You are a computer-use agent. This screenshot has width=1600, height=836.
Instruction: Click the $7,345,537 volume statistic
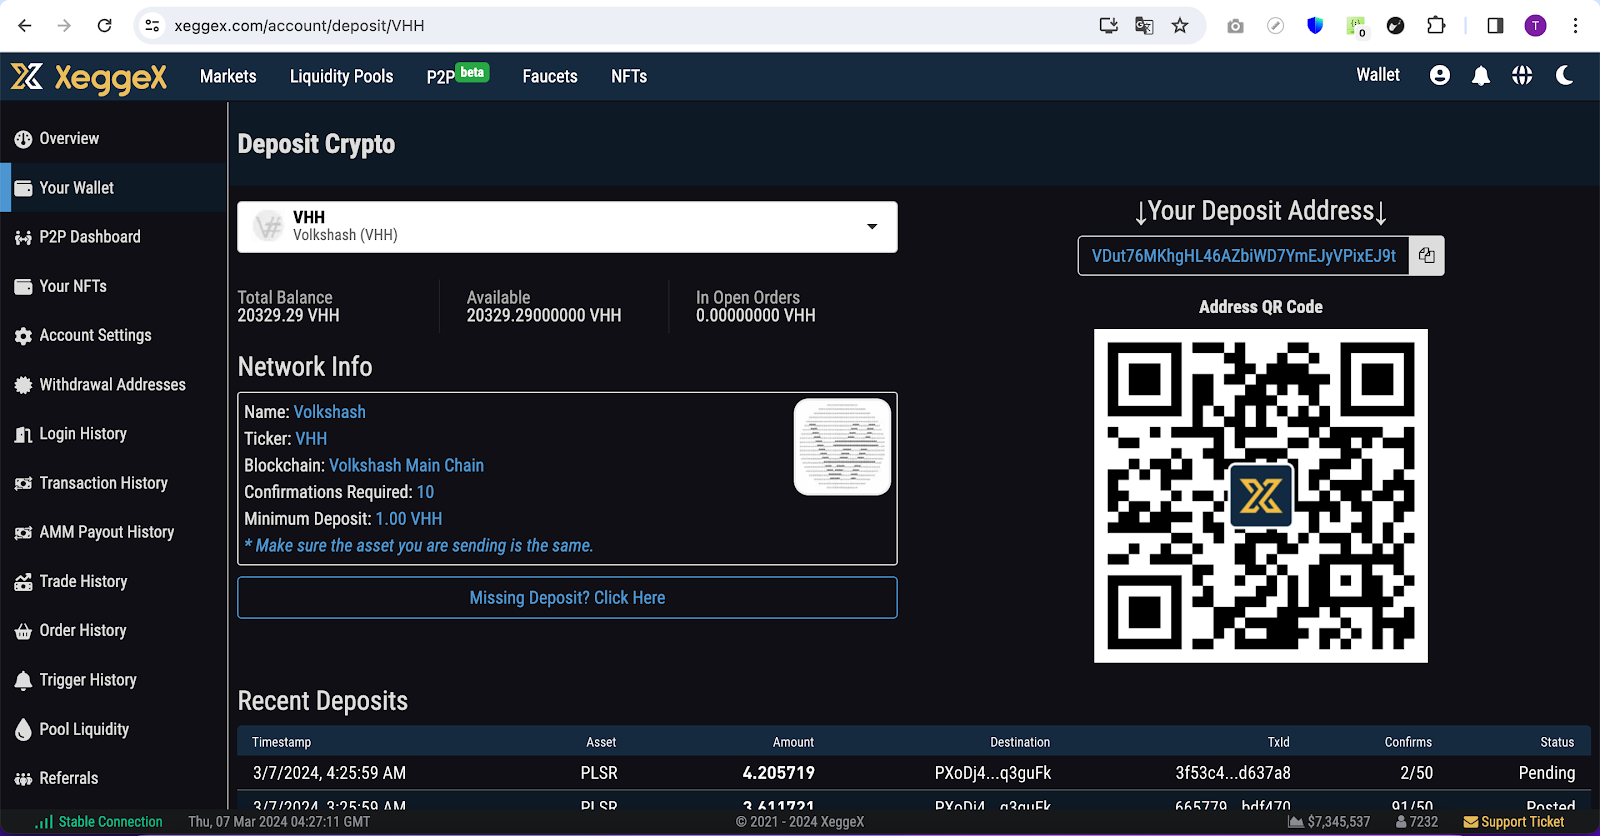[1329, 822]
